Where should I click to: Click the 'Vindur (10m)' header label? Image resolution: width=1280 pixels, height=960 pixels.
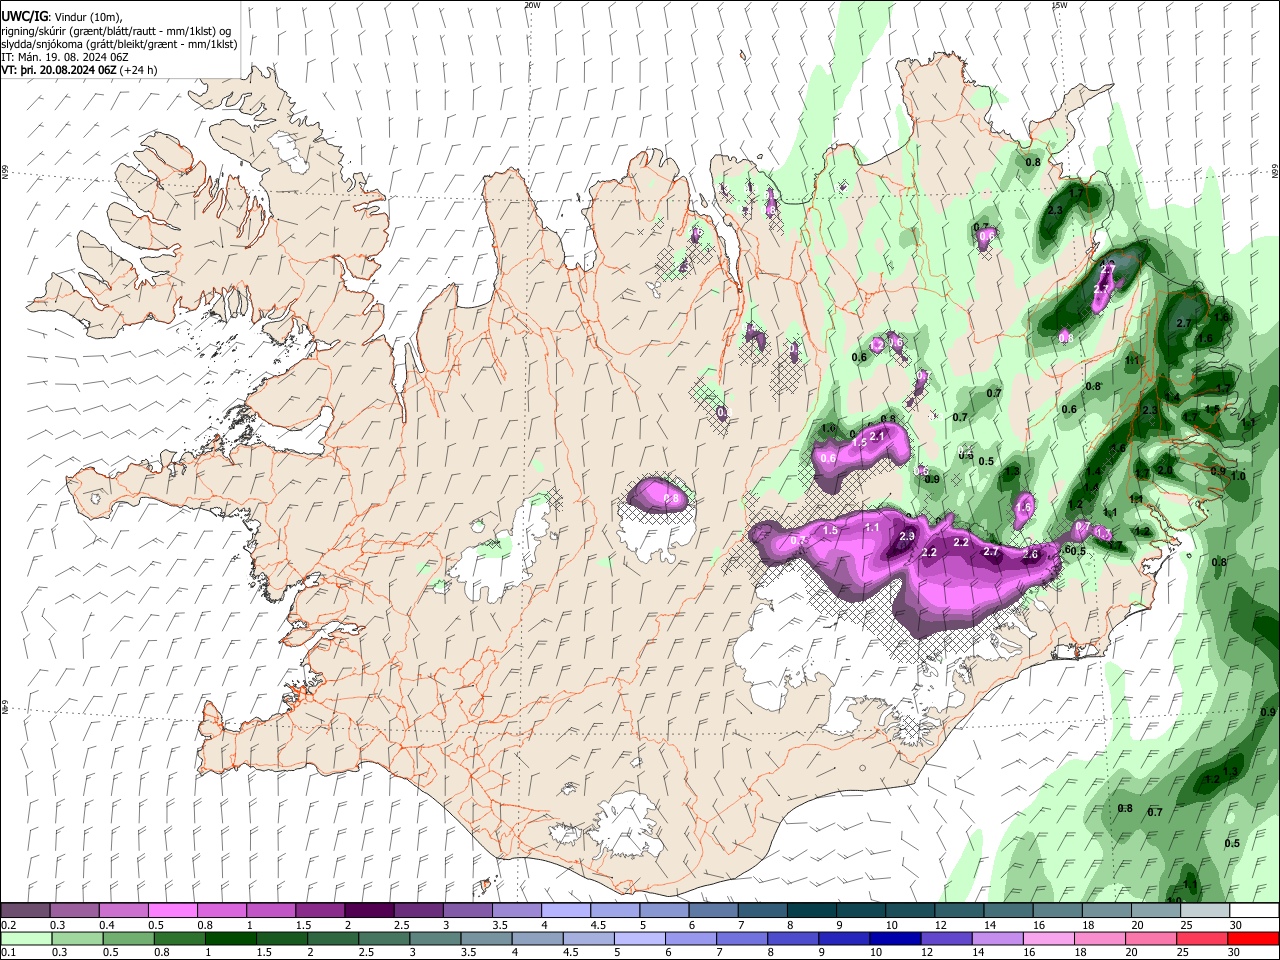[87, 17]
